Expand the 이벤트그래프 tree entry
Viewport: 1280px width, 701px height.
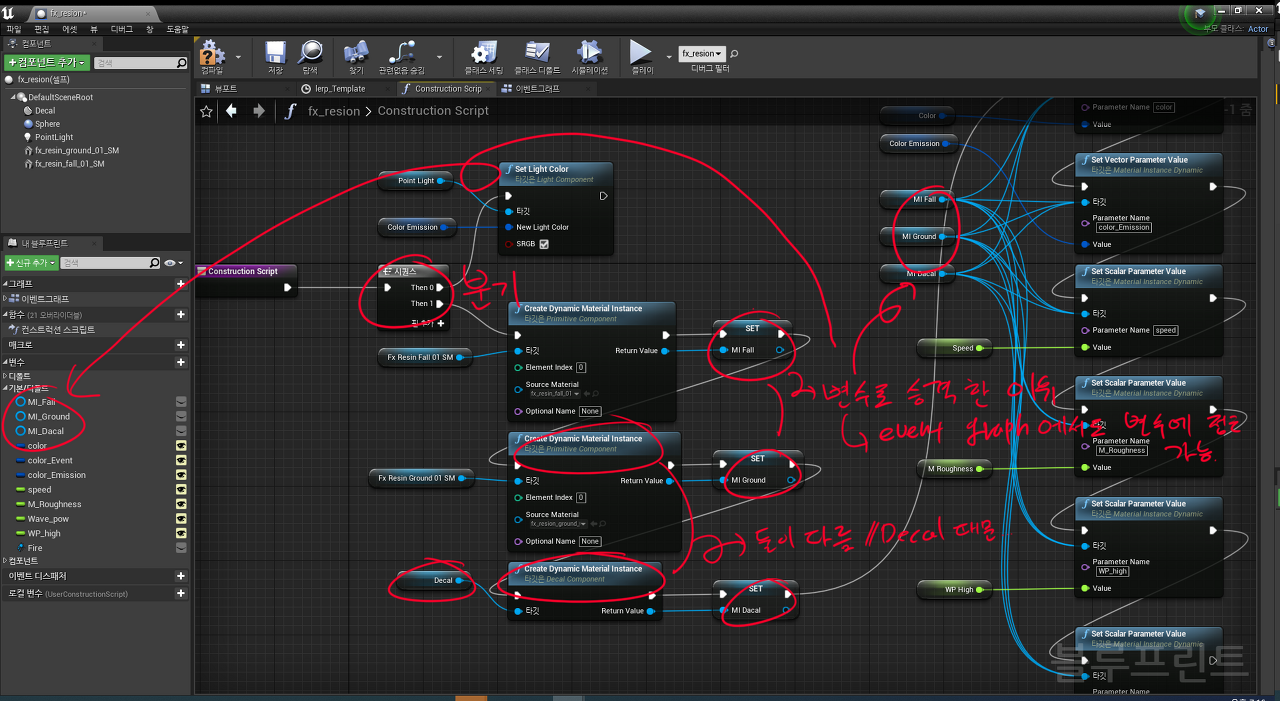point(5,299)
